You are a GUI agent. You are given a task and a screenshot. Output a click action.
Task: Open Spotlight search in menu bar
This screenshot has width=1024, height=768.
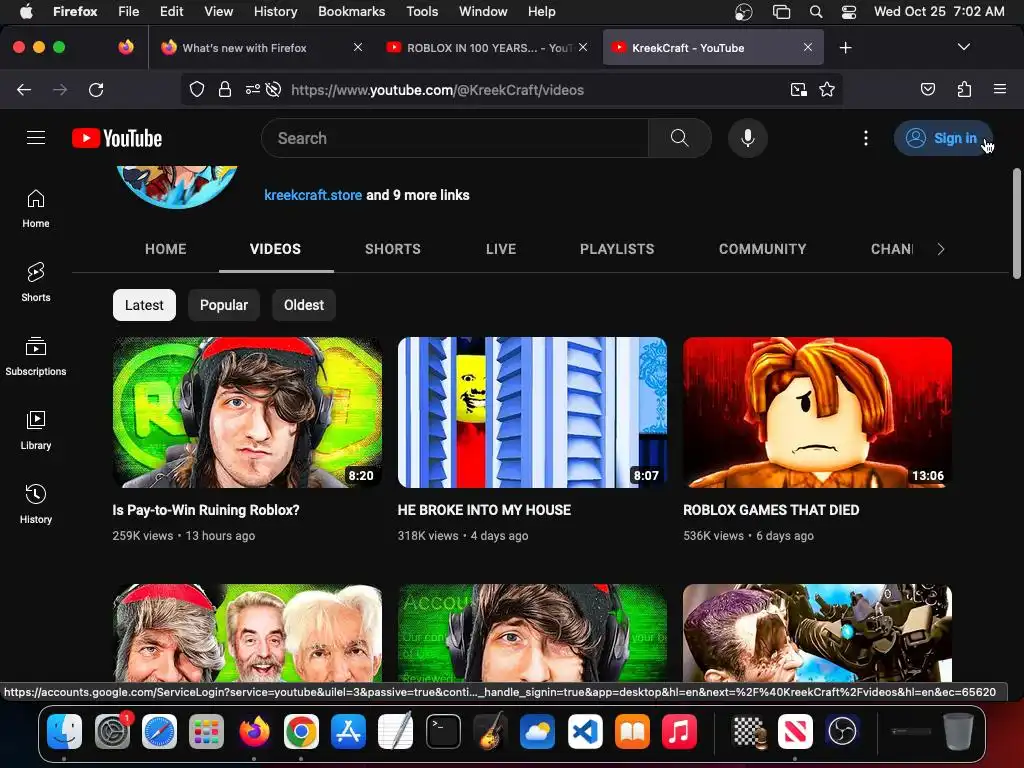[x=816, y=12]
